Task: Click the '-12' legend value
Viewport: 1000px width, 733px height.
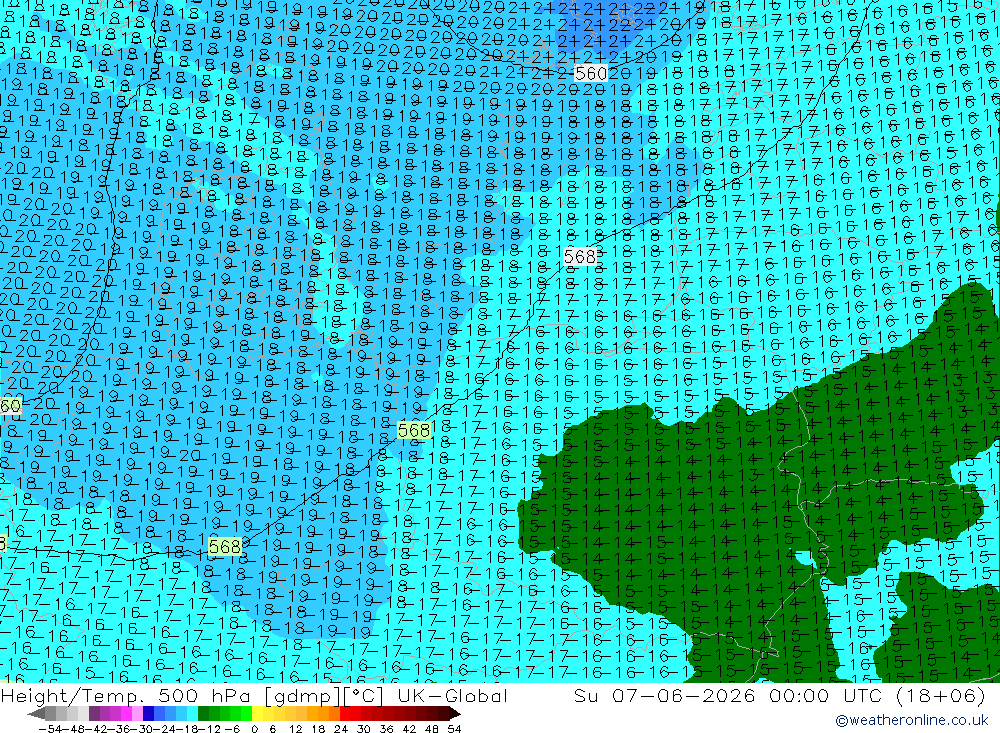Action: click(x=209, y=729)
